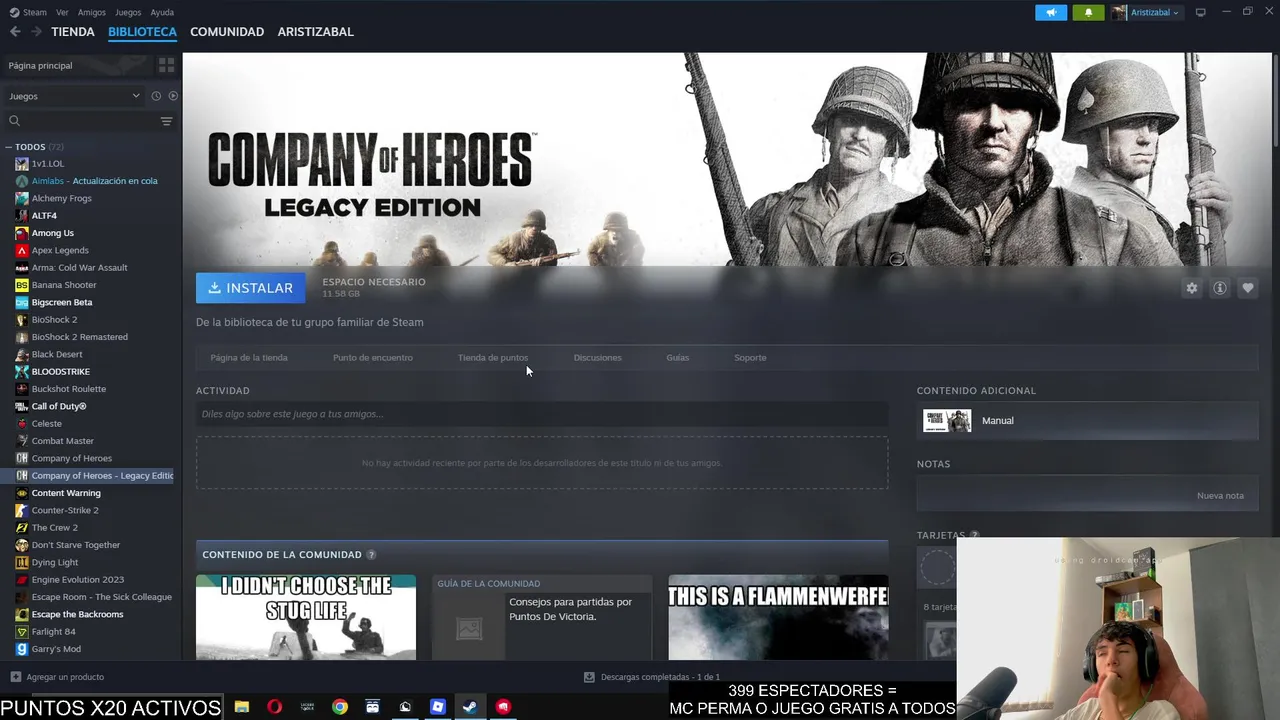Viewport: 1280px width, 720px height.
Task: Open game settings gear icon
Action: coord(1191,288)
